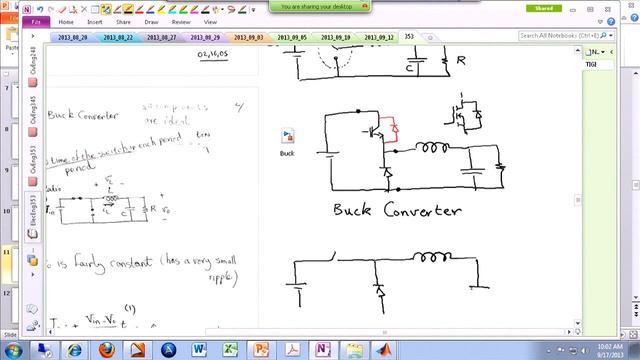Open the Review ribbon tab

[181, 22]
